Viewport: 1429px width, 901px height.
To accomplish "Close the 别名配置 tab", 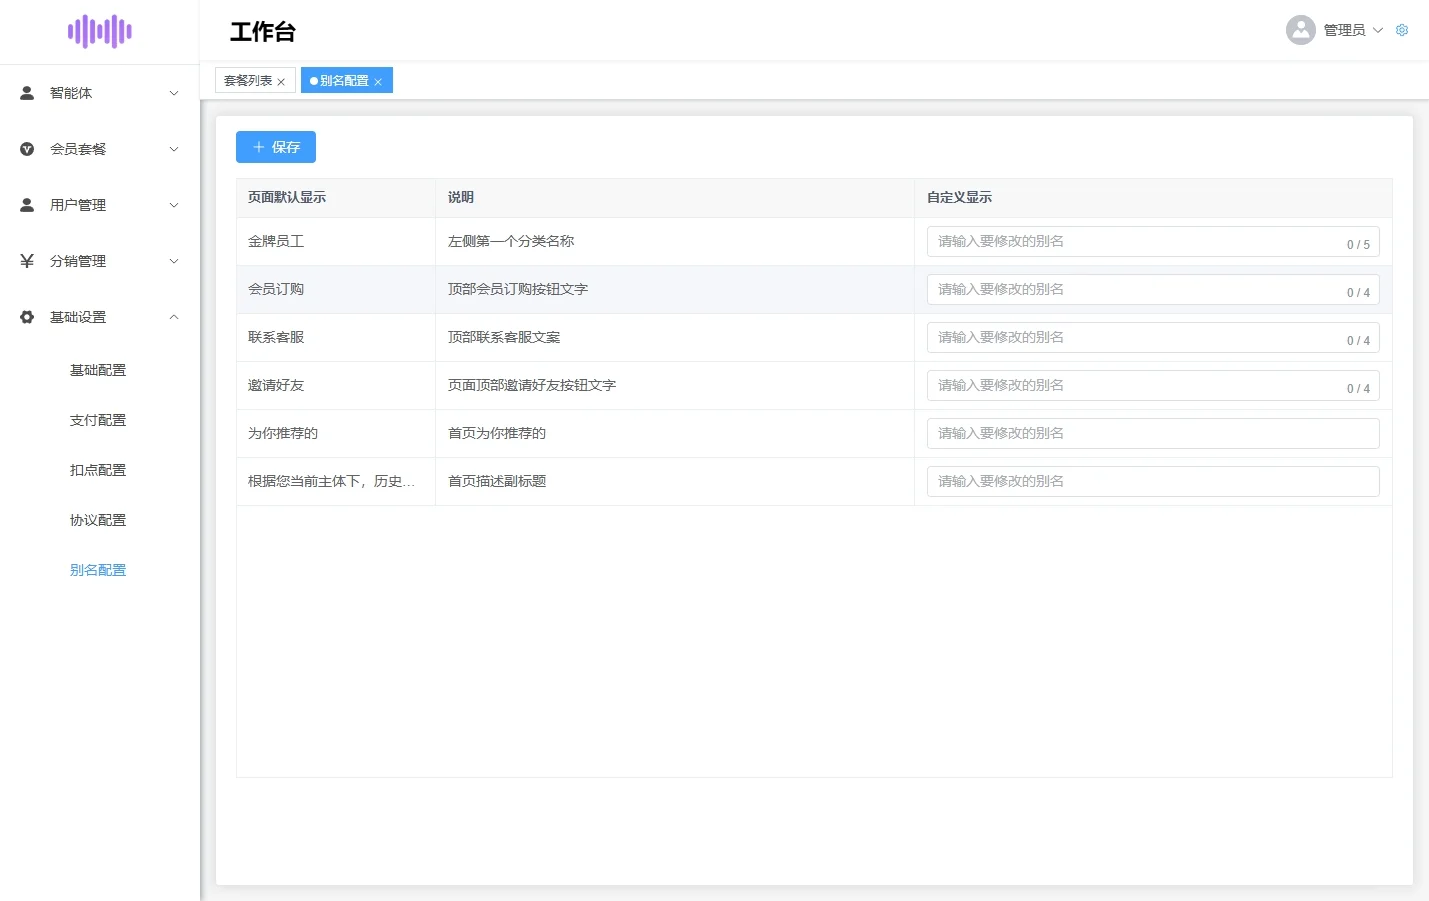I will click(378, 82).
